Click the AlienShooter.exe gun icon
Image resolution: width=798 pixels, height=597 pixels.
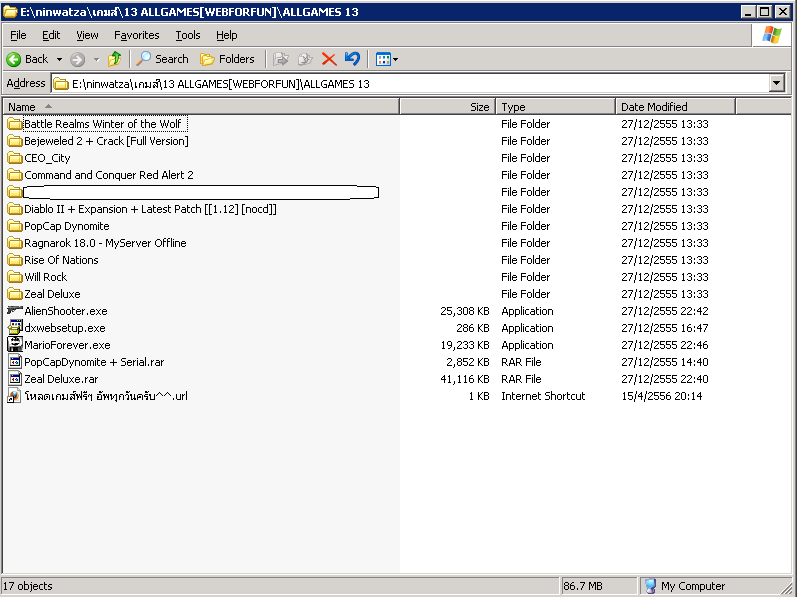pos(15,310)
